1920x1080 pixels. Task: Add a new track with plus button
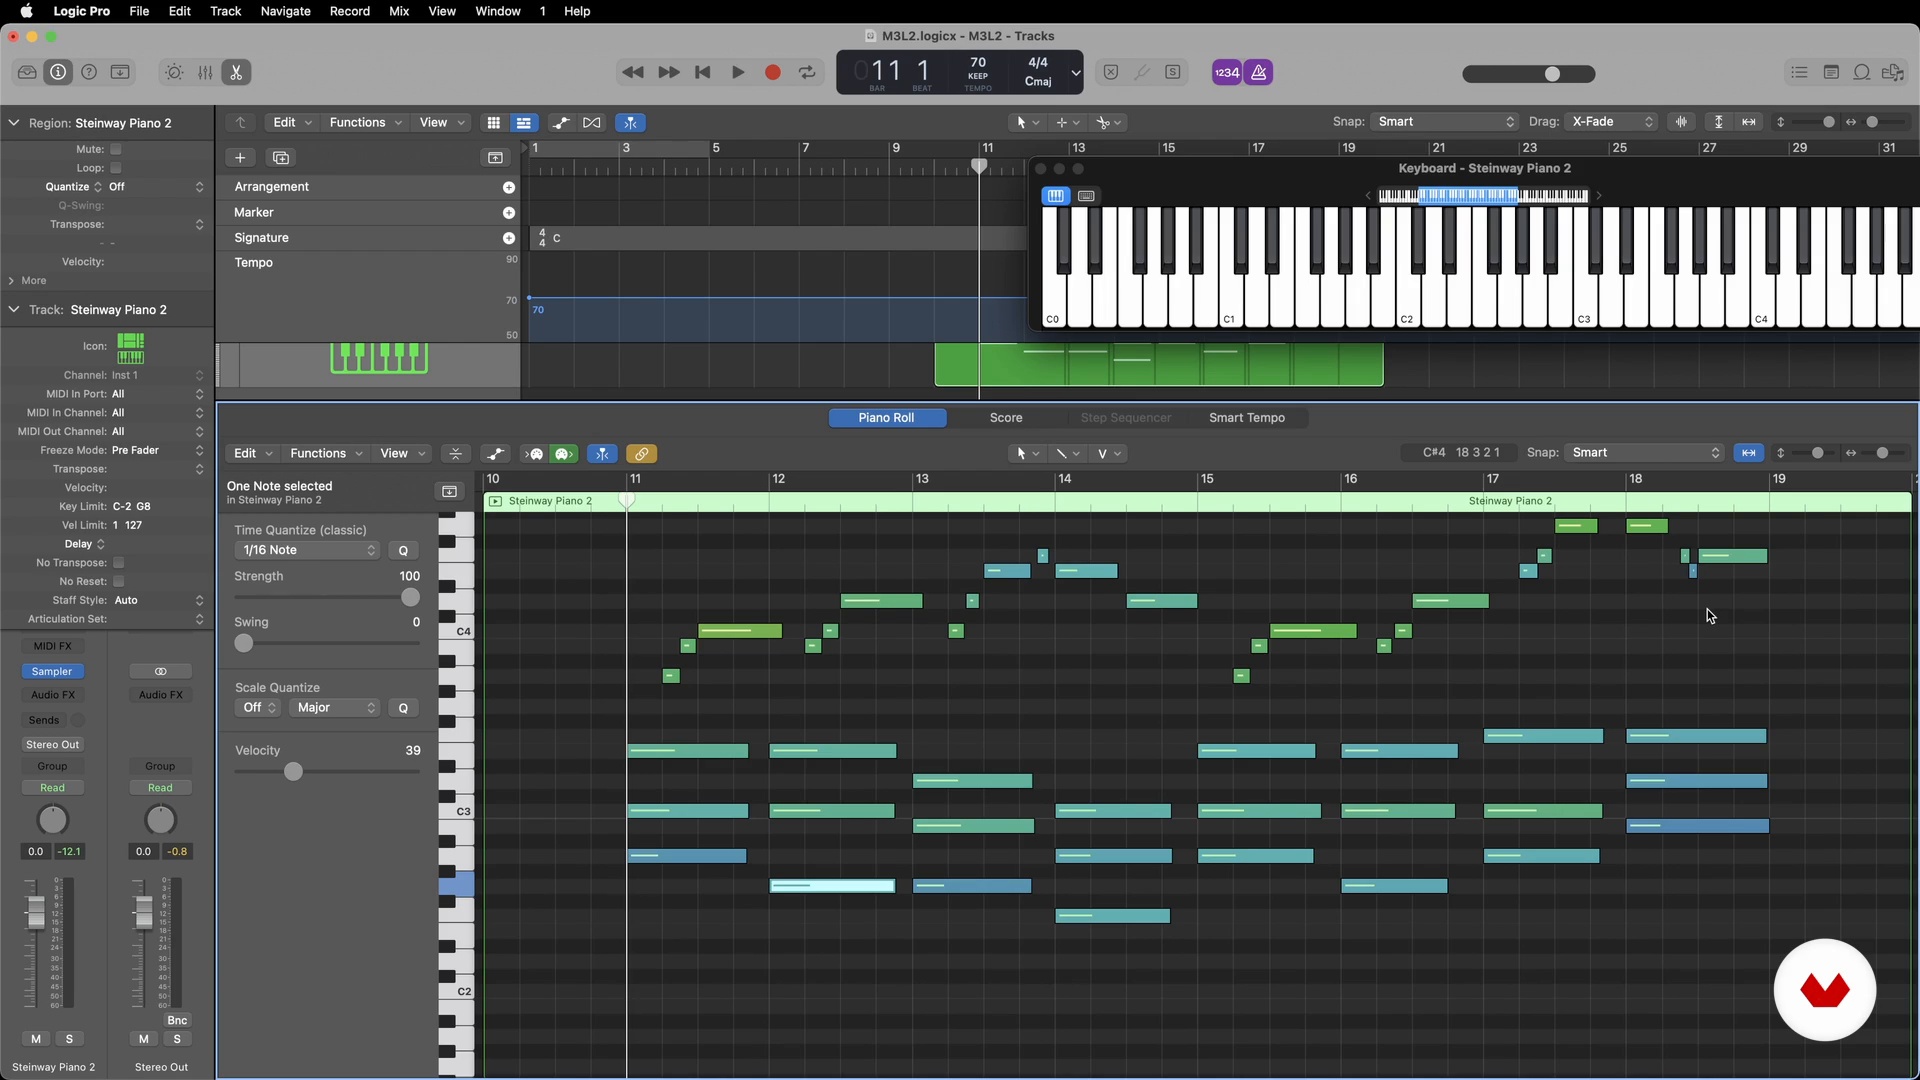tap(240, 158)
